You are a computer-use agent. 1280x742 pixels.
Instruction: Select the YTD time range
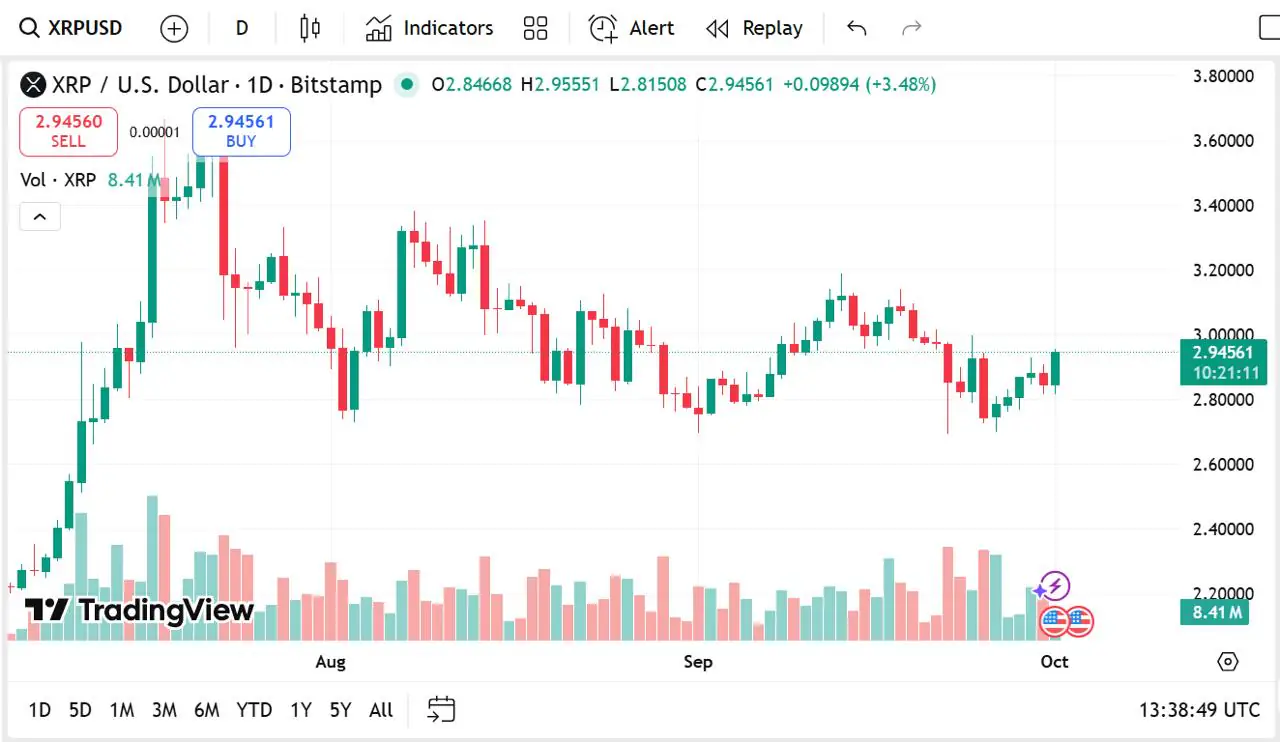(254, 710)
